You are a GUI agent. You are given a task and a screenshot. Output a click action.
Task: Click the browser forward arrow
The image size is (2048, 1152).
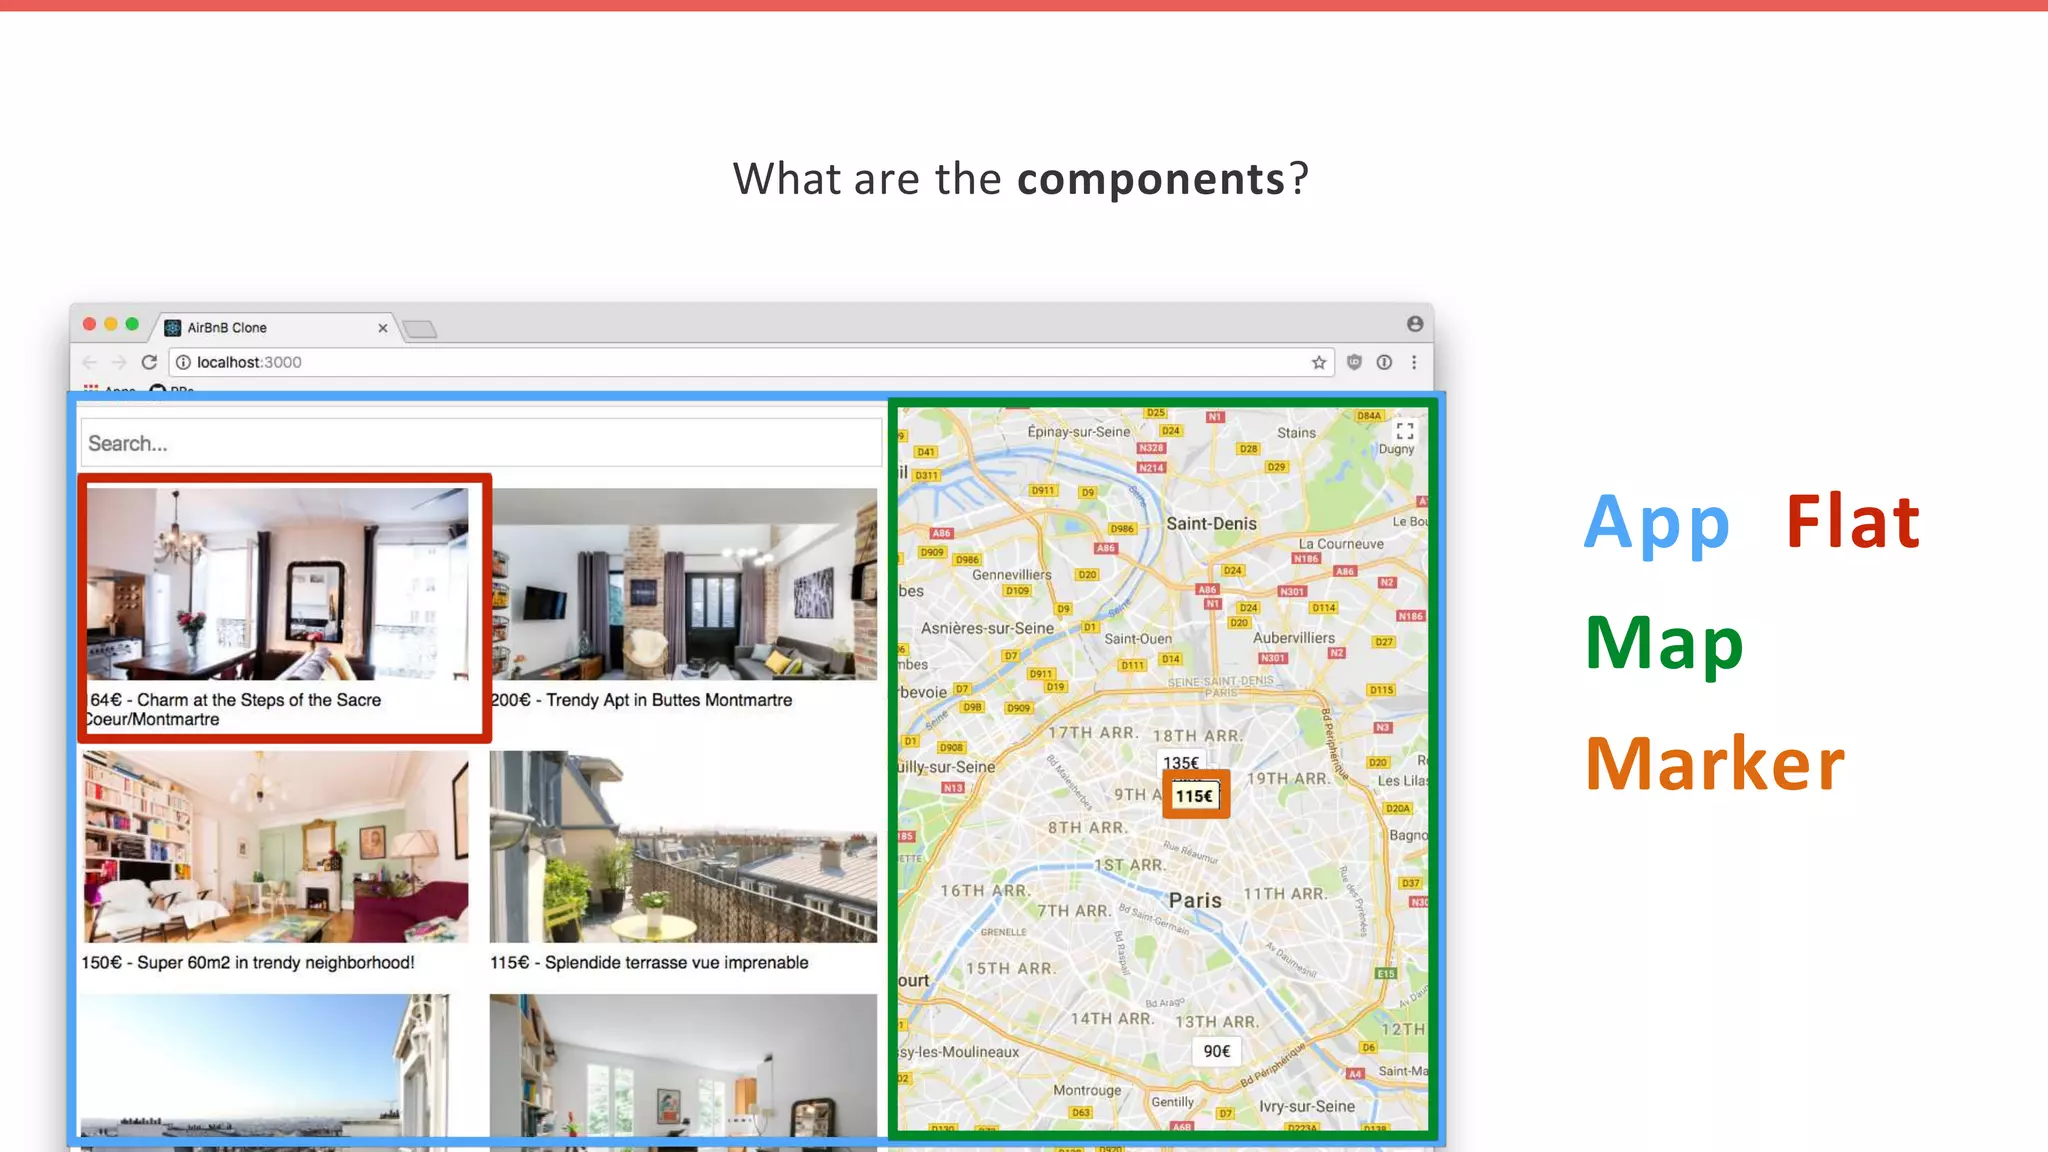point(119,362)
